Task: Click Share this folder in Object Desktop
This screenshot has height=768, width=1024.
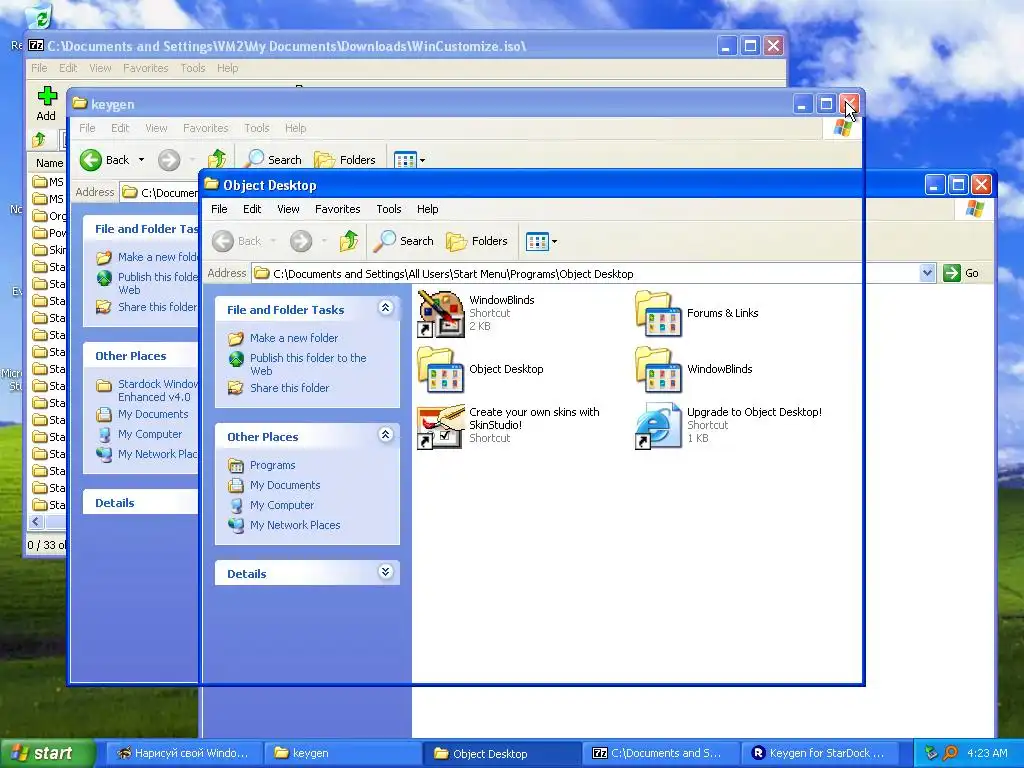Action: click(x=289, y=388)
